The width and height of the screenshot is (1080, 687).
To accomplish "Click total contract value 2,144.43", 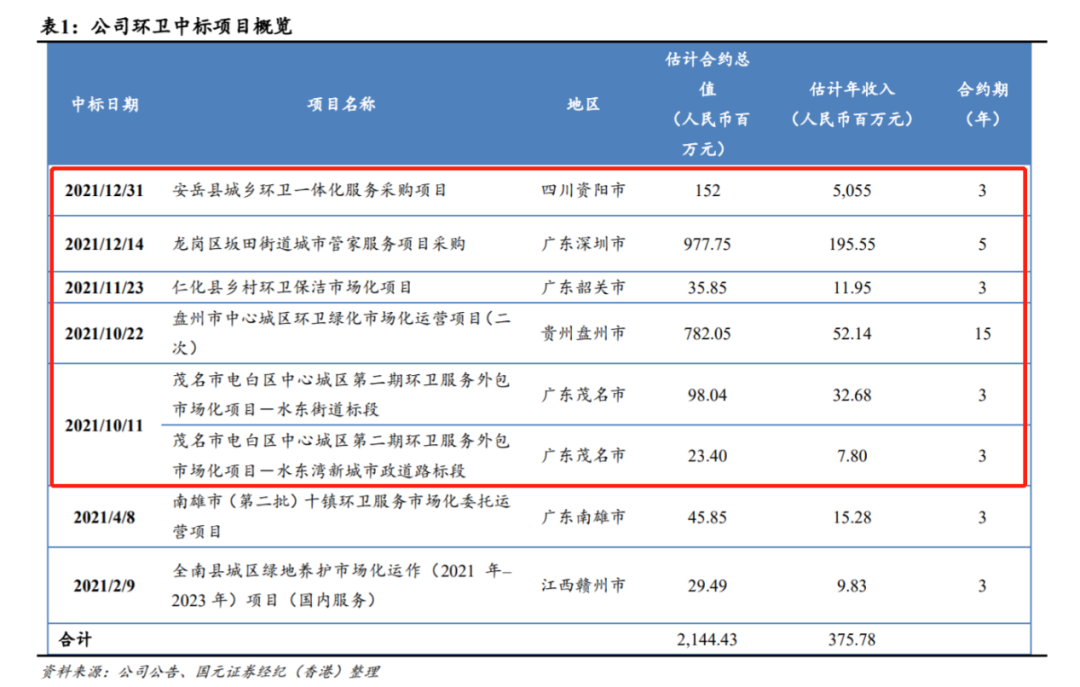I will coord(707,640).
